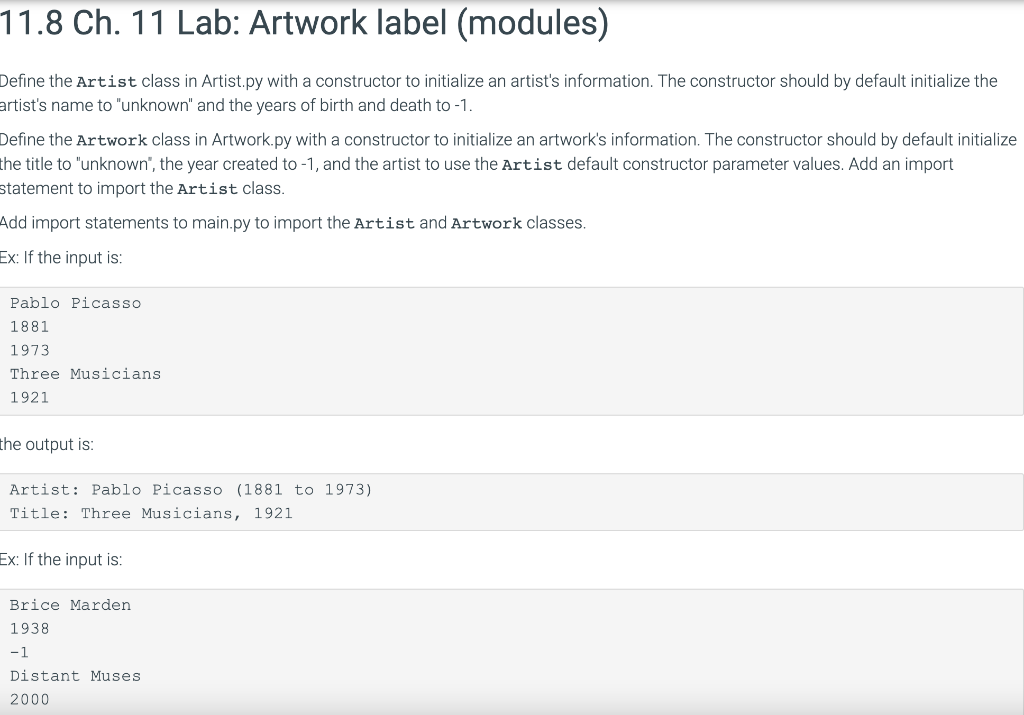Click bold "Artist" in the first paragraph
This screenshot has height=715, width=1024.
click(107, 81)
